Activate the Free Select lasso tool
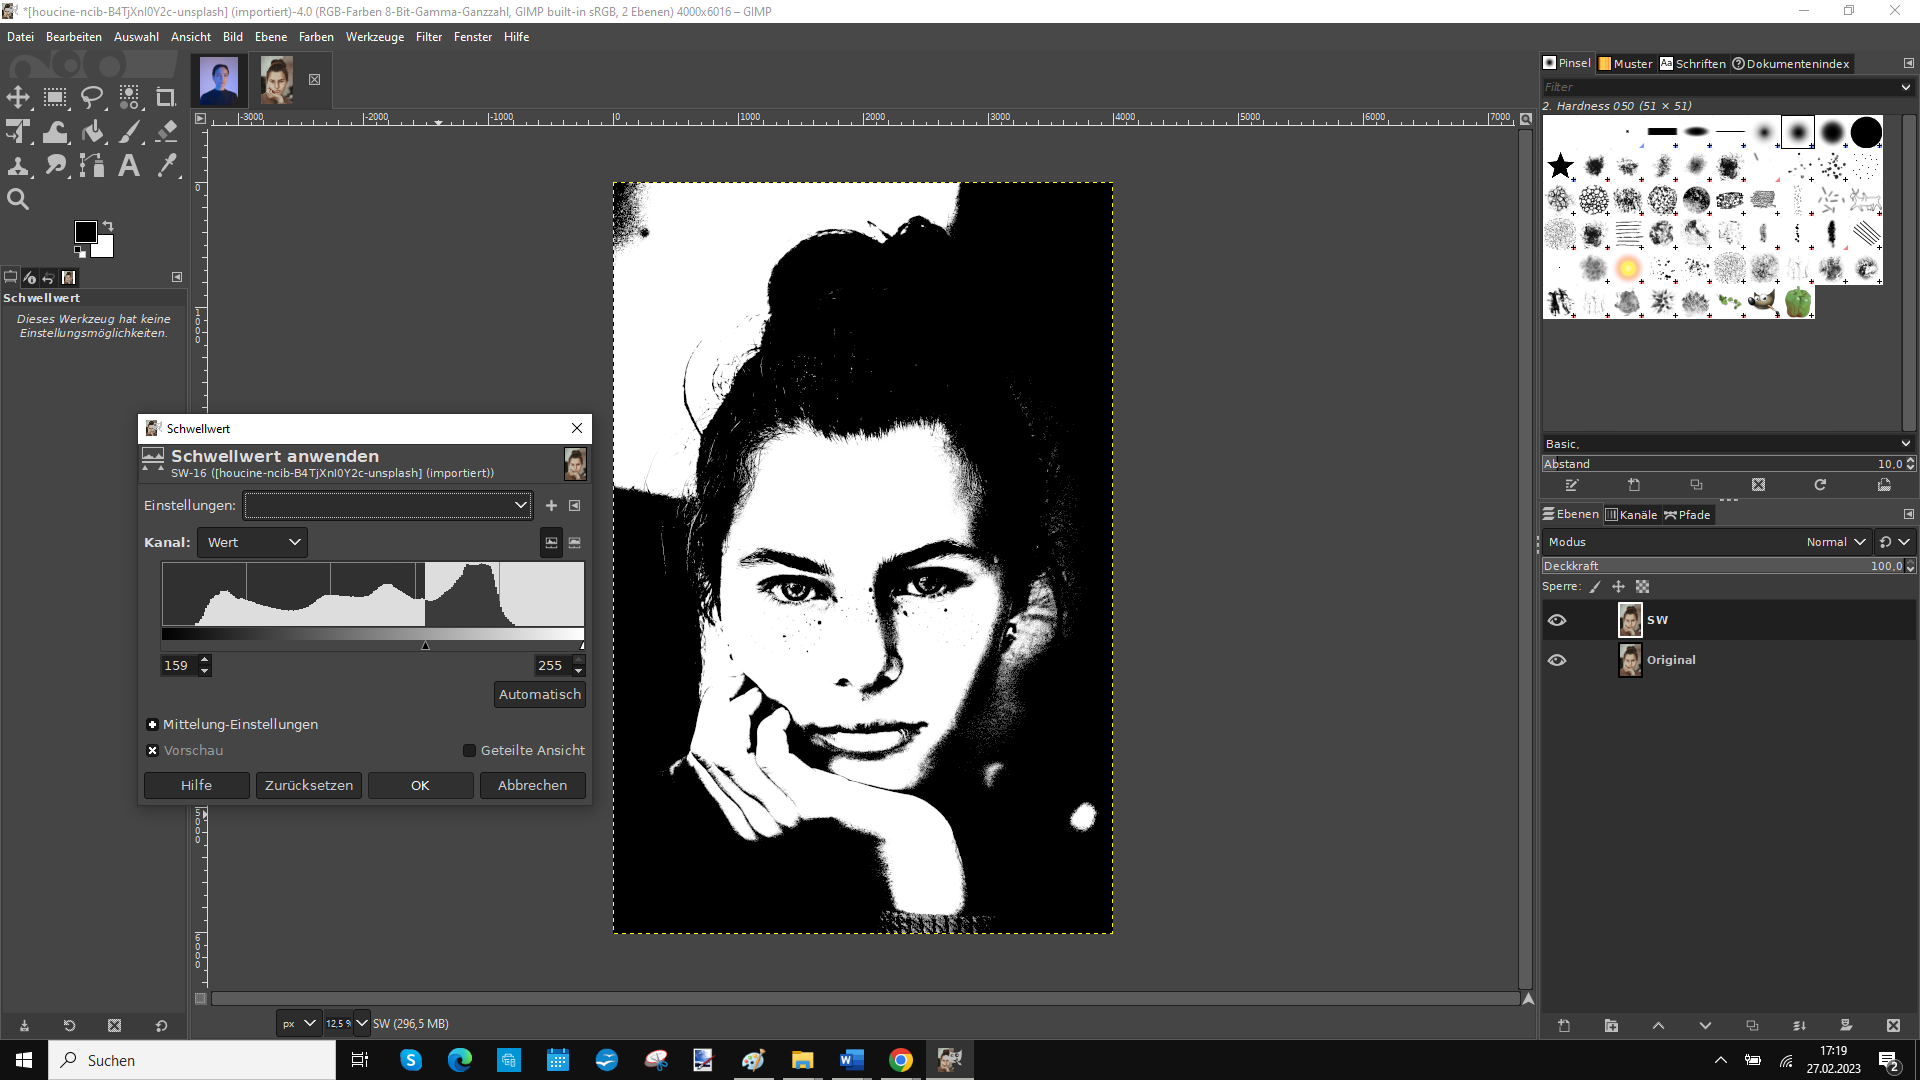This screenshot has height=1080, width=1920. [92, 98]
